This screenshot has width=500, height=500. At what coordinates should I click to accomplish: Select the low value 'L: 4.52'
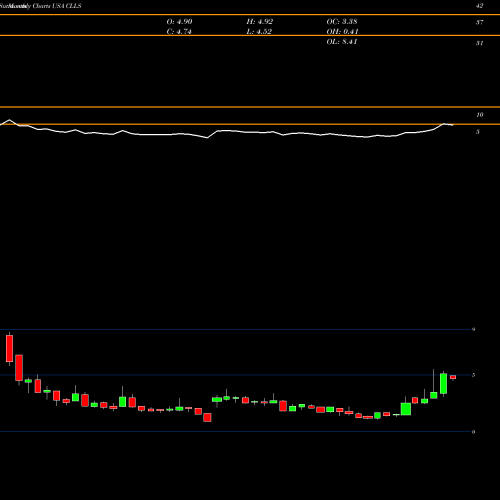(x=259, y=32)
